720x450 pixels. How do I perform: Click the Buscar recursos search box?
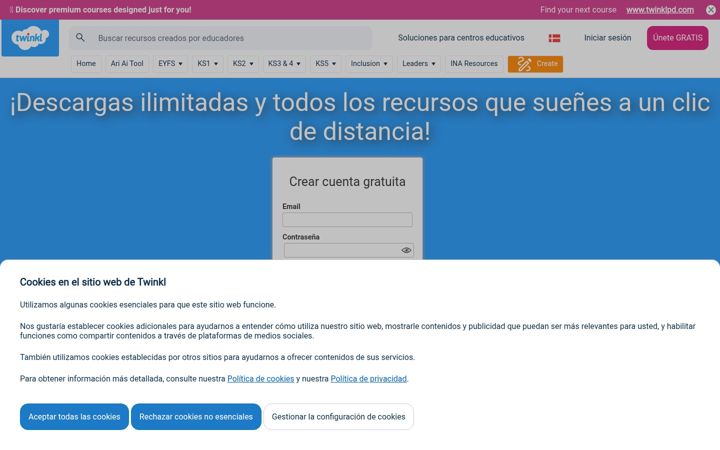pos(220,38)
